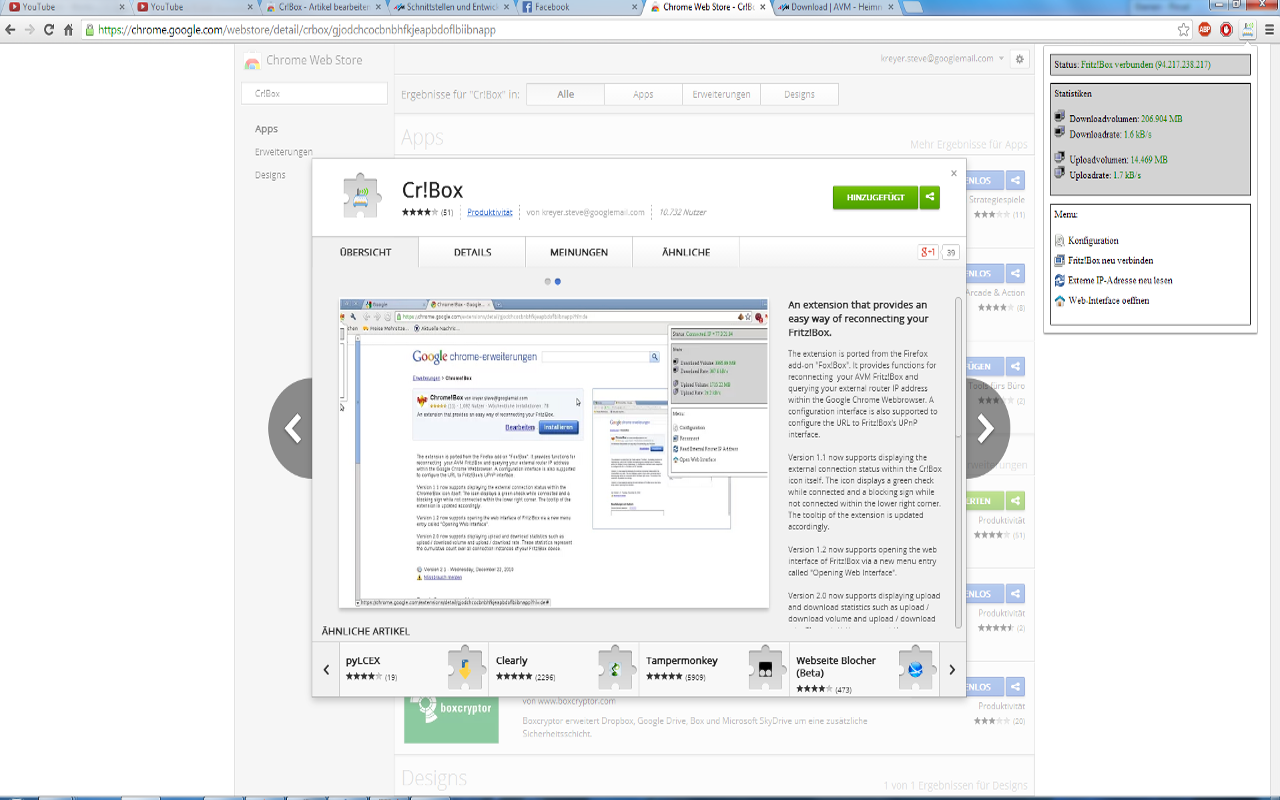Viewport: 1280px width, 800px height.
Task: Click the Cr!Box star rating
Action: [x=419, y=213]
